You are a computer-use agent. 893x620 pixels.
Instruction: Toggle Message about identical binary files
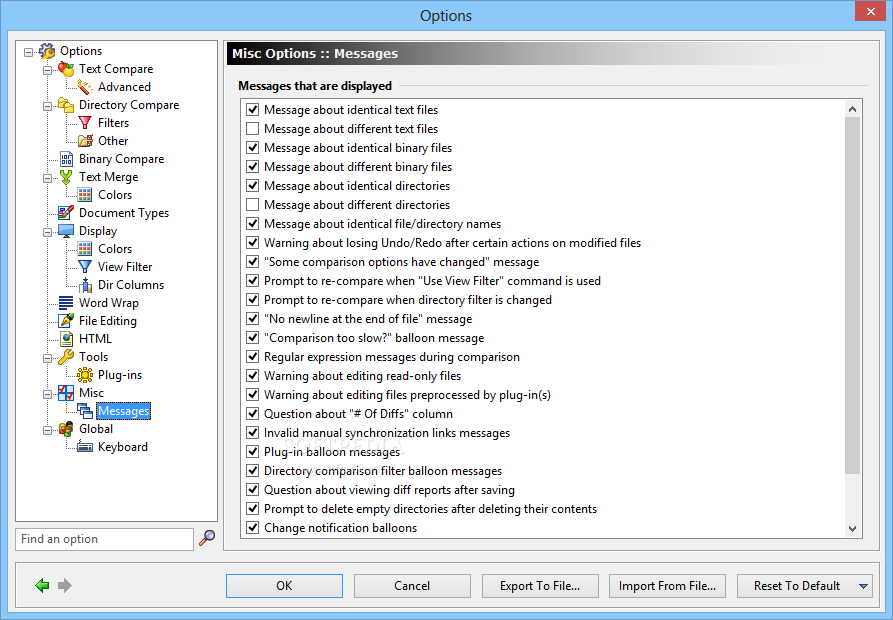(252, 147)
